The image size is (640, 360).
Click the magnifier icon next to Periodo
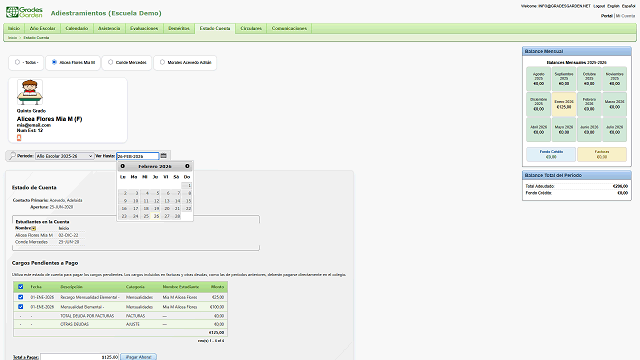tap(12, 156)
